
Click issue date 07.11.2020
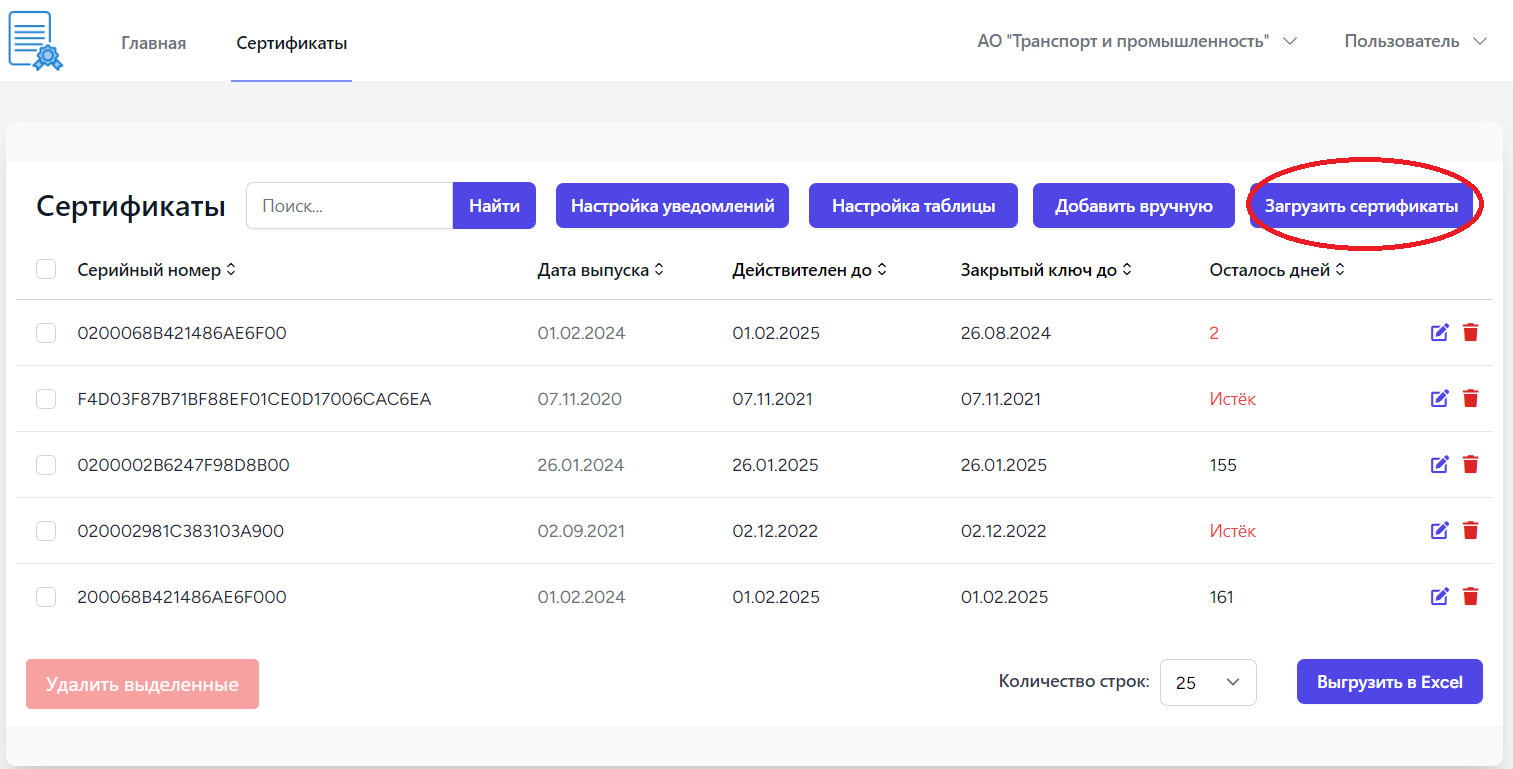pos(580,399)
